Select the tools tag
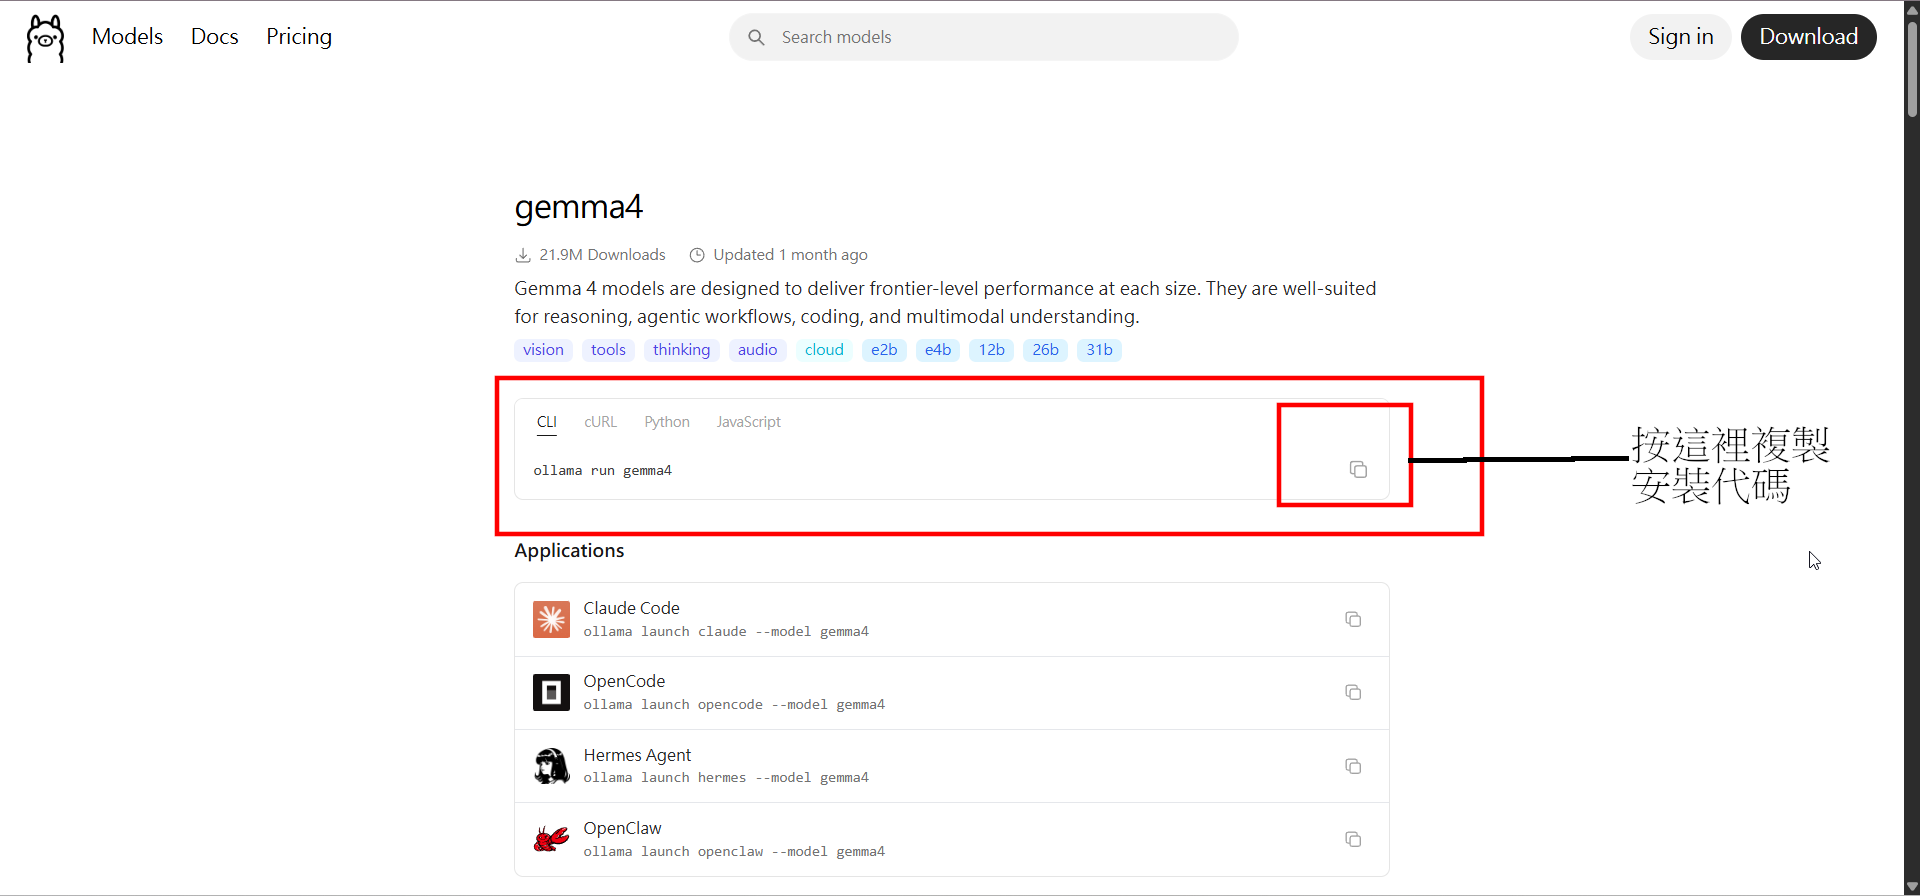 [608, 350]
